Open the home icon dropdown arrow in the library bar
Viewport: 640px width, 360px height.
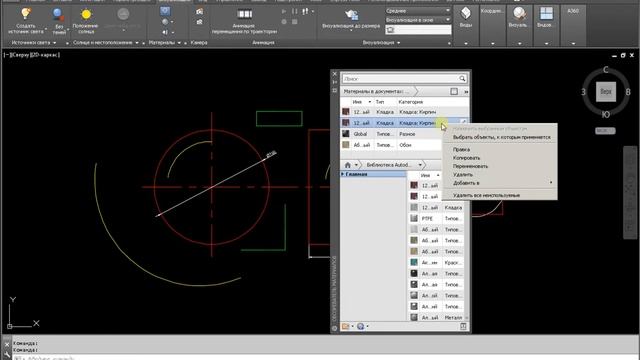pyautogui.click(x=356, y=165)
